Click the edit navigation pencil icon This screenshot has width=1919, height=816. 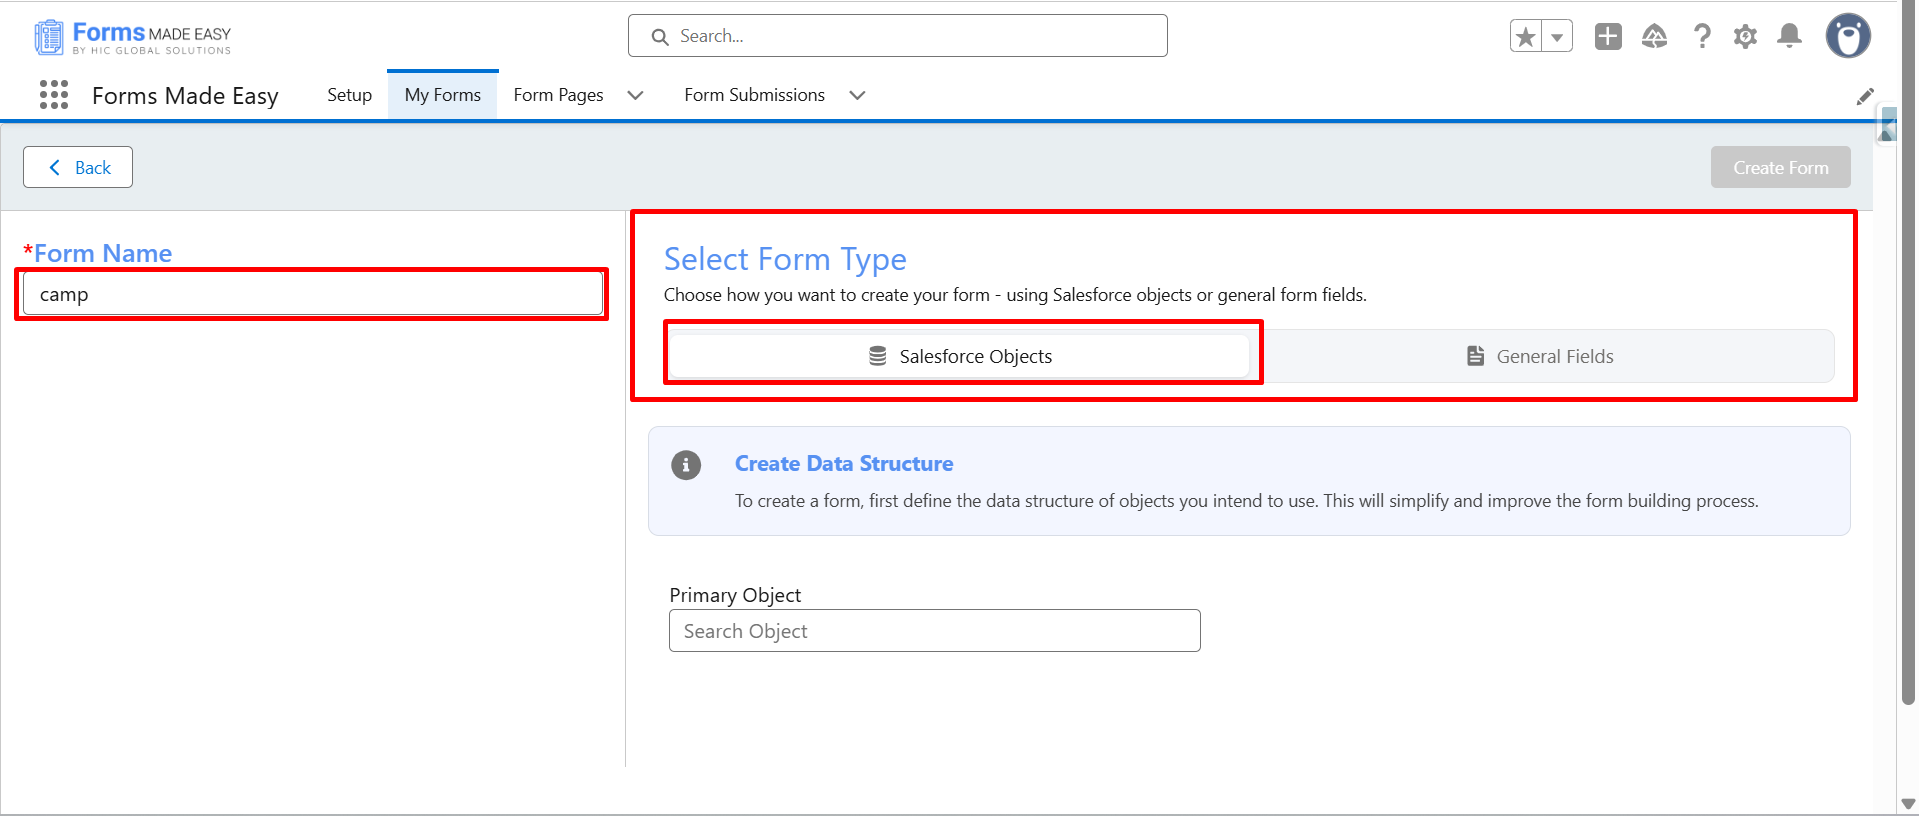point(1865,96)
